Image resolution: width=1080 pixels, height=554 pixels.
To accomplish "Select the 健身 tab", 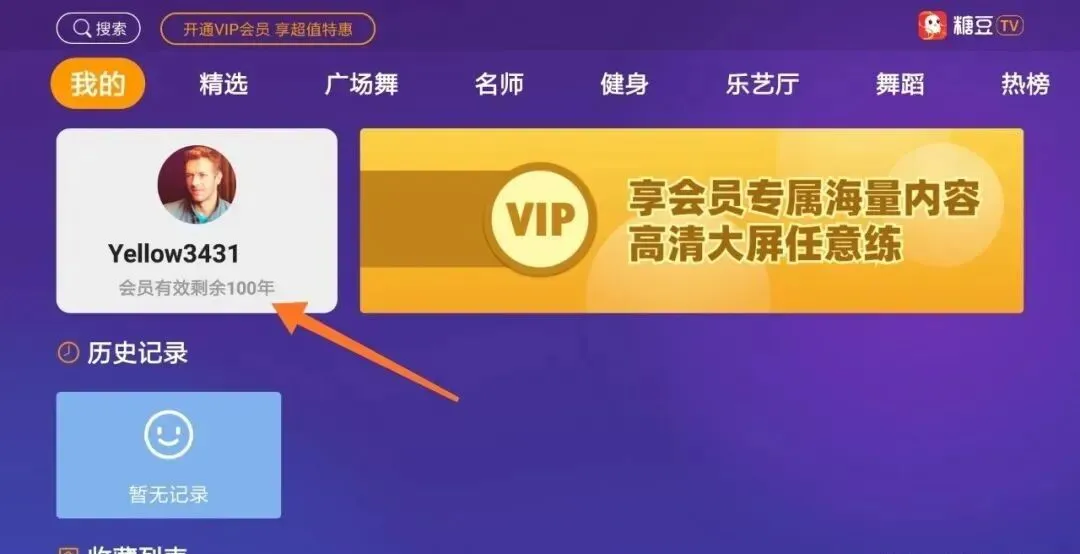I will (x=624, y=84).
